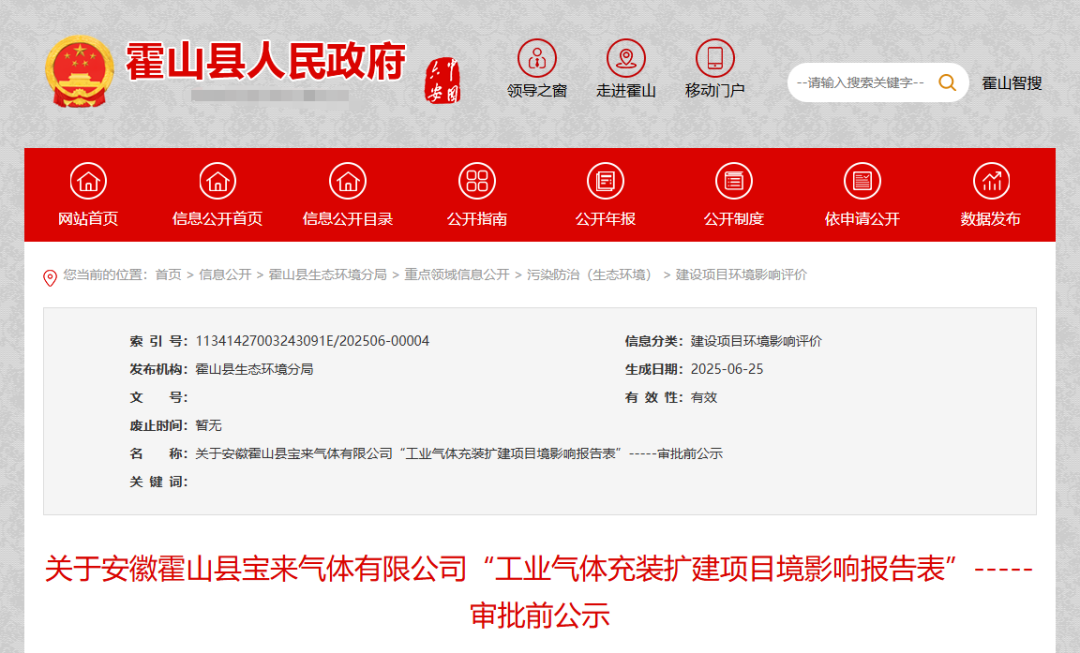Click the 走进霍山 link text
The height and width of the screenshot is (653, 1080).
(625, 91)
